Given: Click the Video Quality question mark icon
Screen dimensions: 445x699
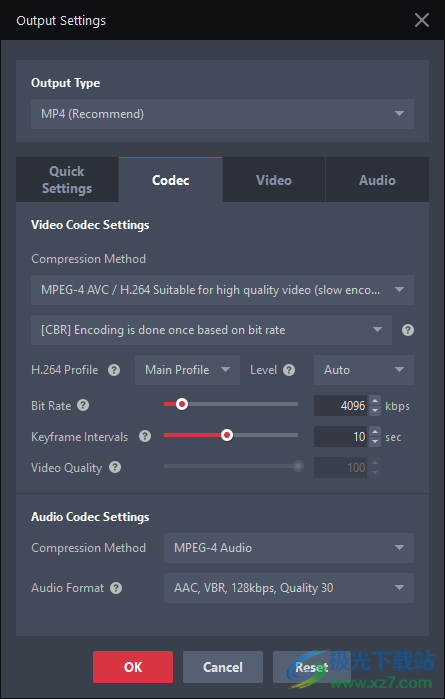Looking at the screenshot, I should pos(115,467).
